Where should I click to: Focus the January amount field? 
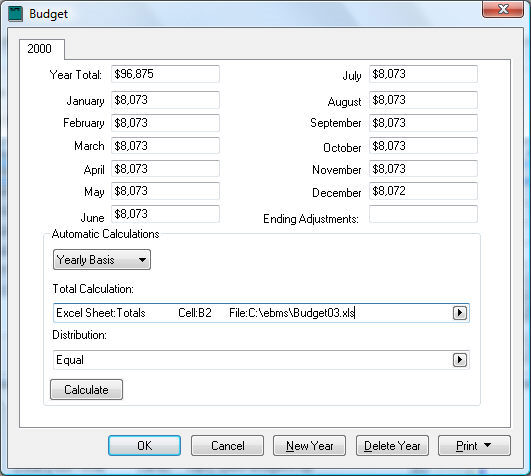(165, 100)
